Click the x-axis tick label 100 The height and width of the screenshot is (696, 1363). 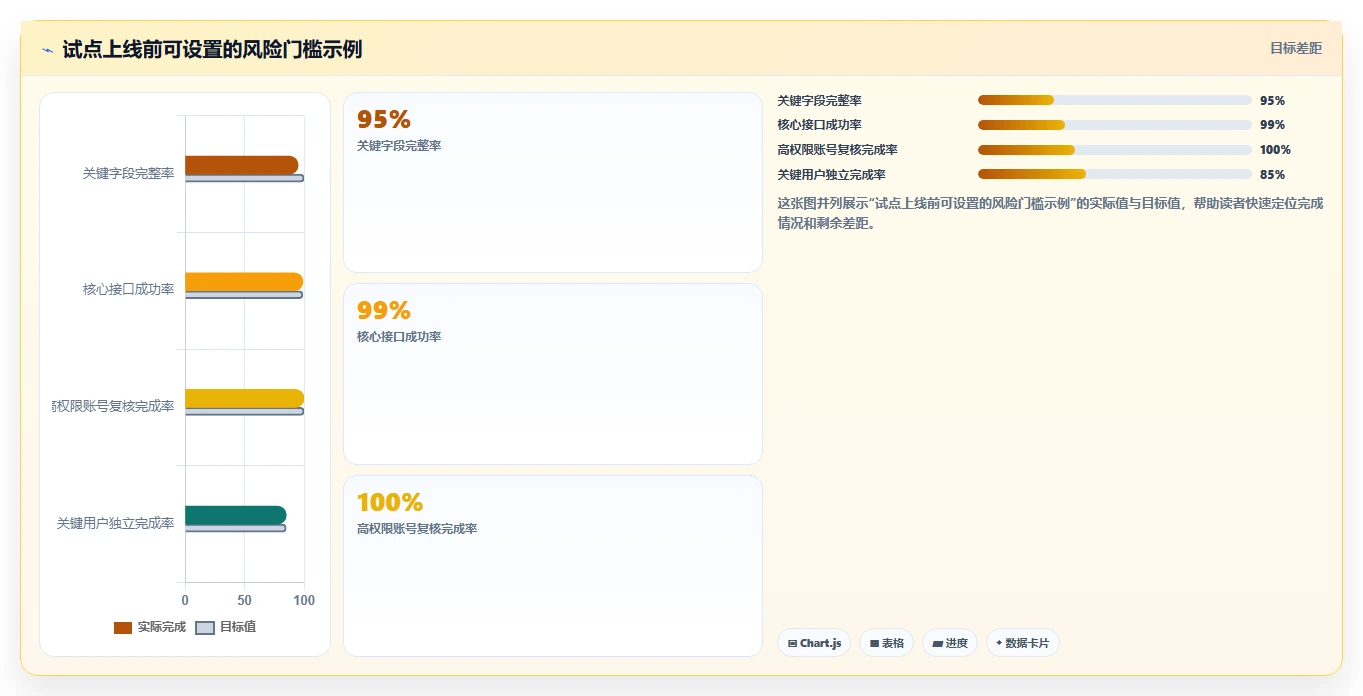click(304, 600)
